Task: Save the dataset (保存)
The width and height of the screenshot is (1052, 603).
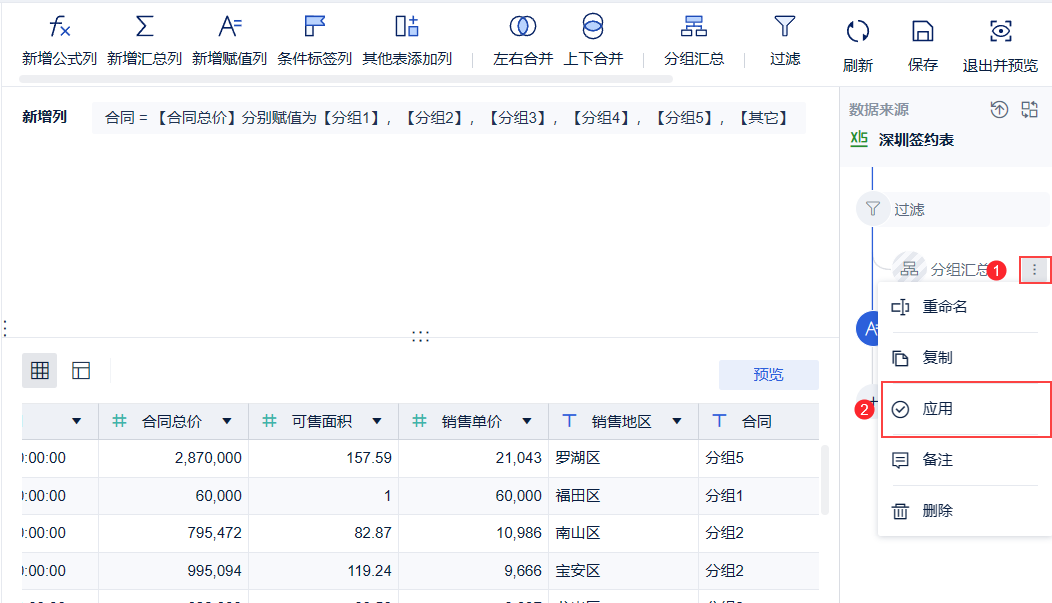Action: (x=923, y=46)
